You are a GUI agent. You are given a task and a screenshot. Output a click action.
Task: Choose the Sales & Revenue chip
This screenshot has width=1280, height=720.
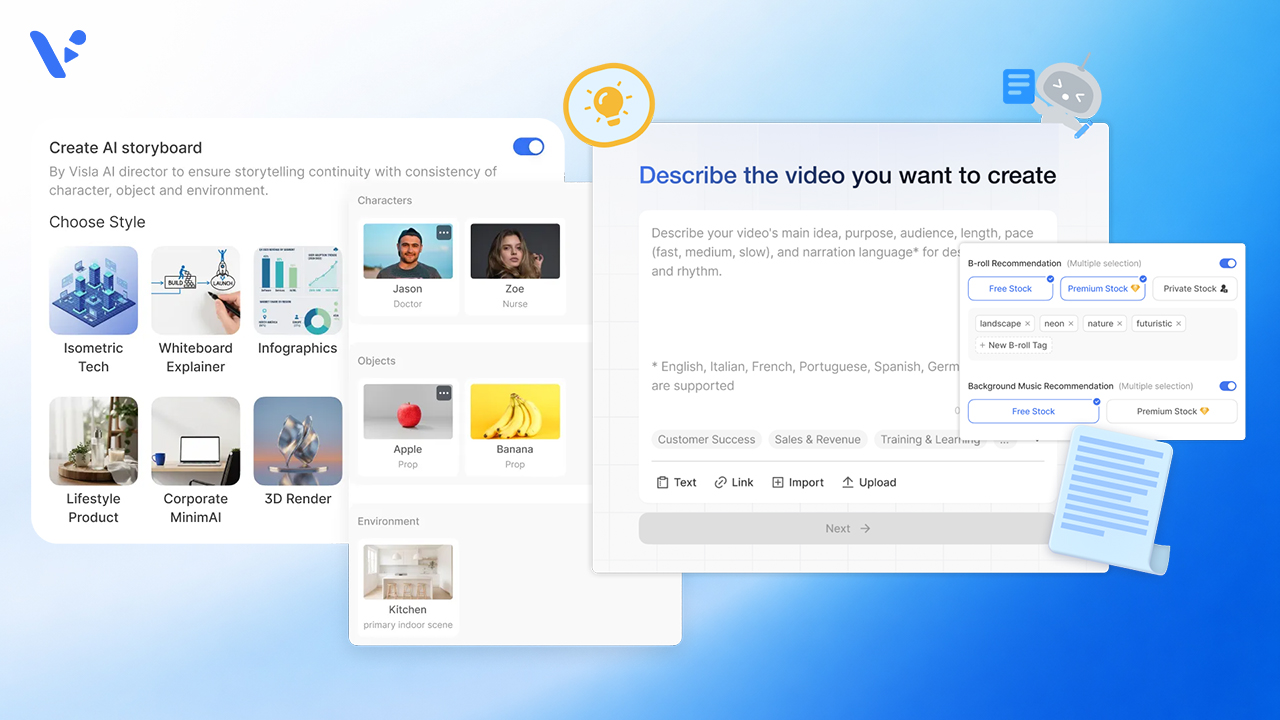817,440
